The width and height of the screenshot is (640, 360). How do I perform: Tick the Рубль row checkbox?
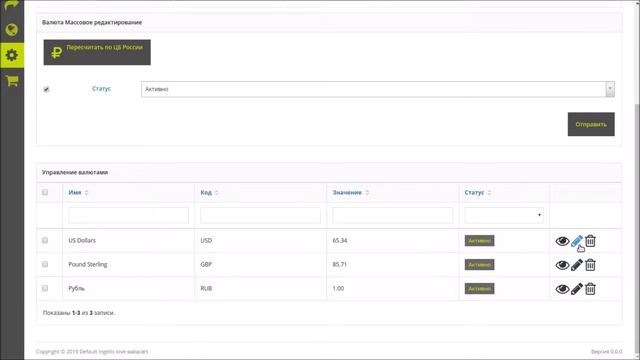tap(45, 288)
